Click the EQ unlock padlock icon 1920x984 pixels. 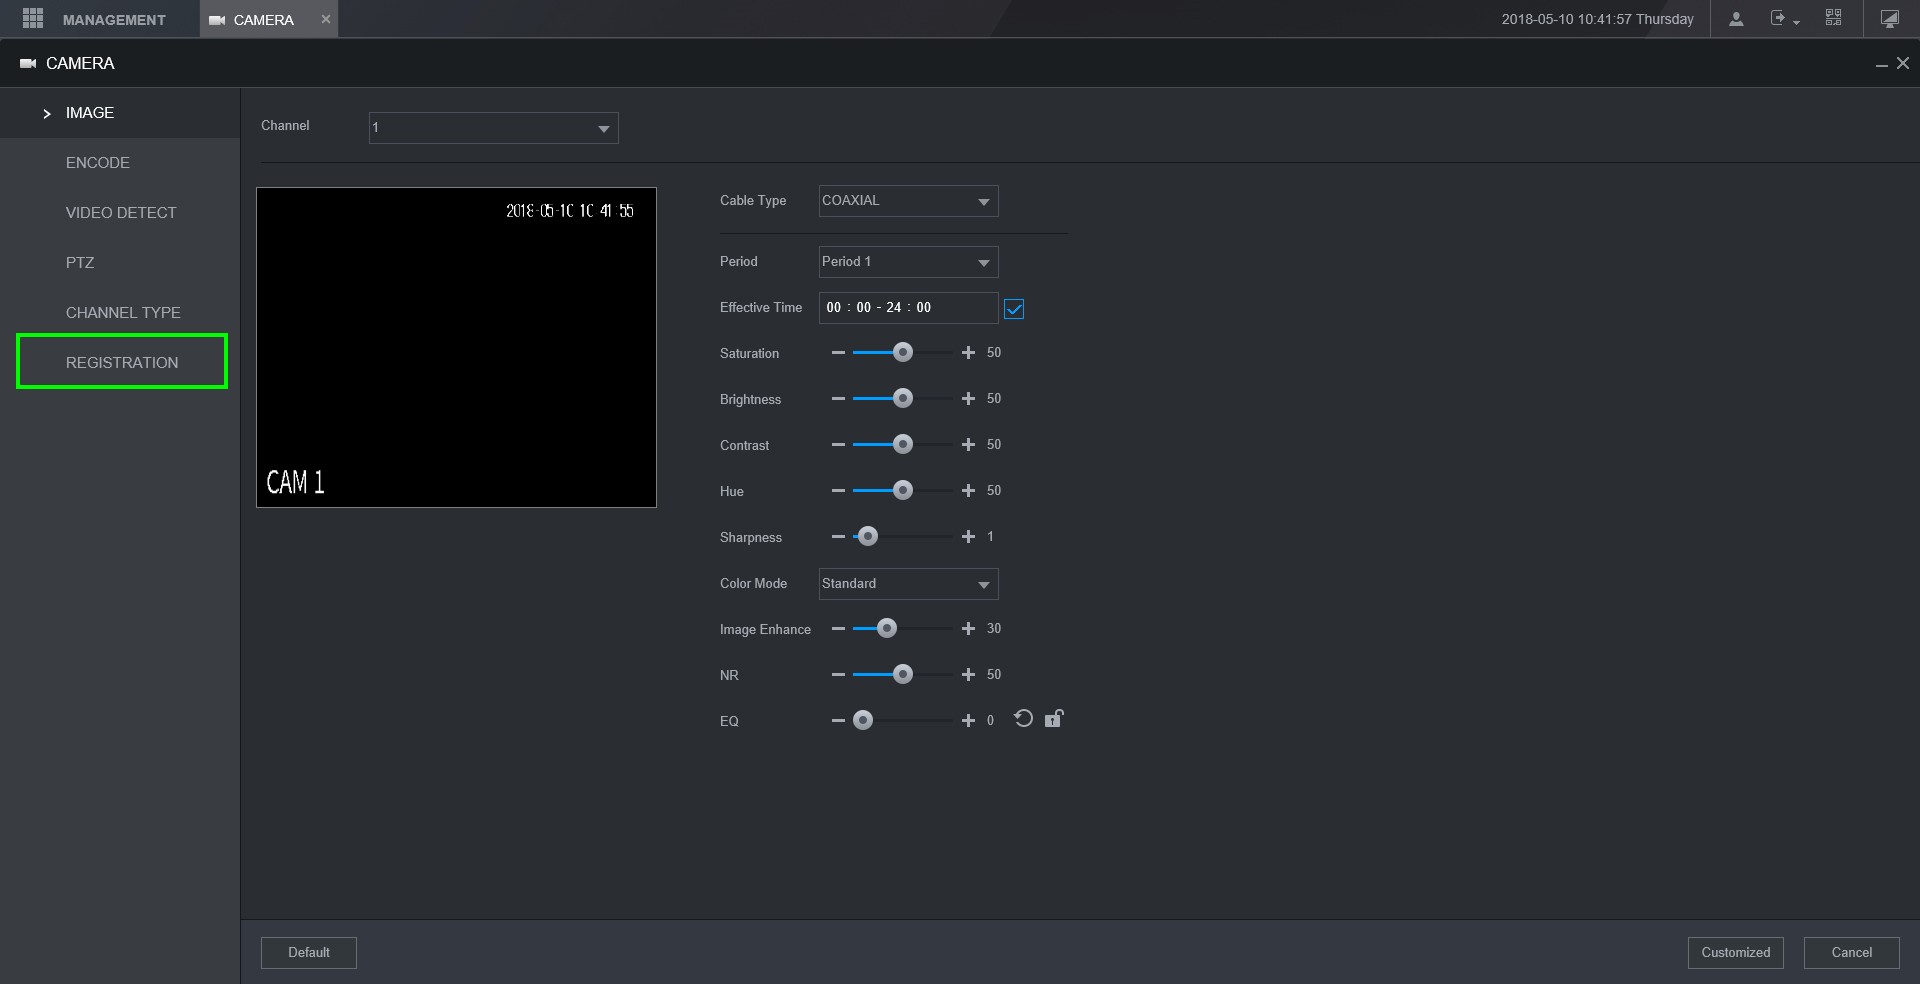pos(1054,719)
